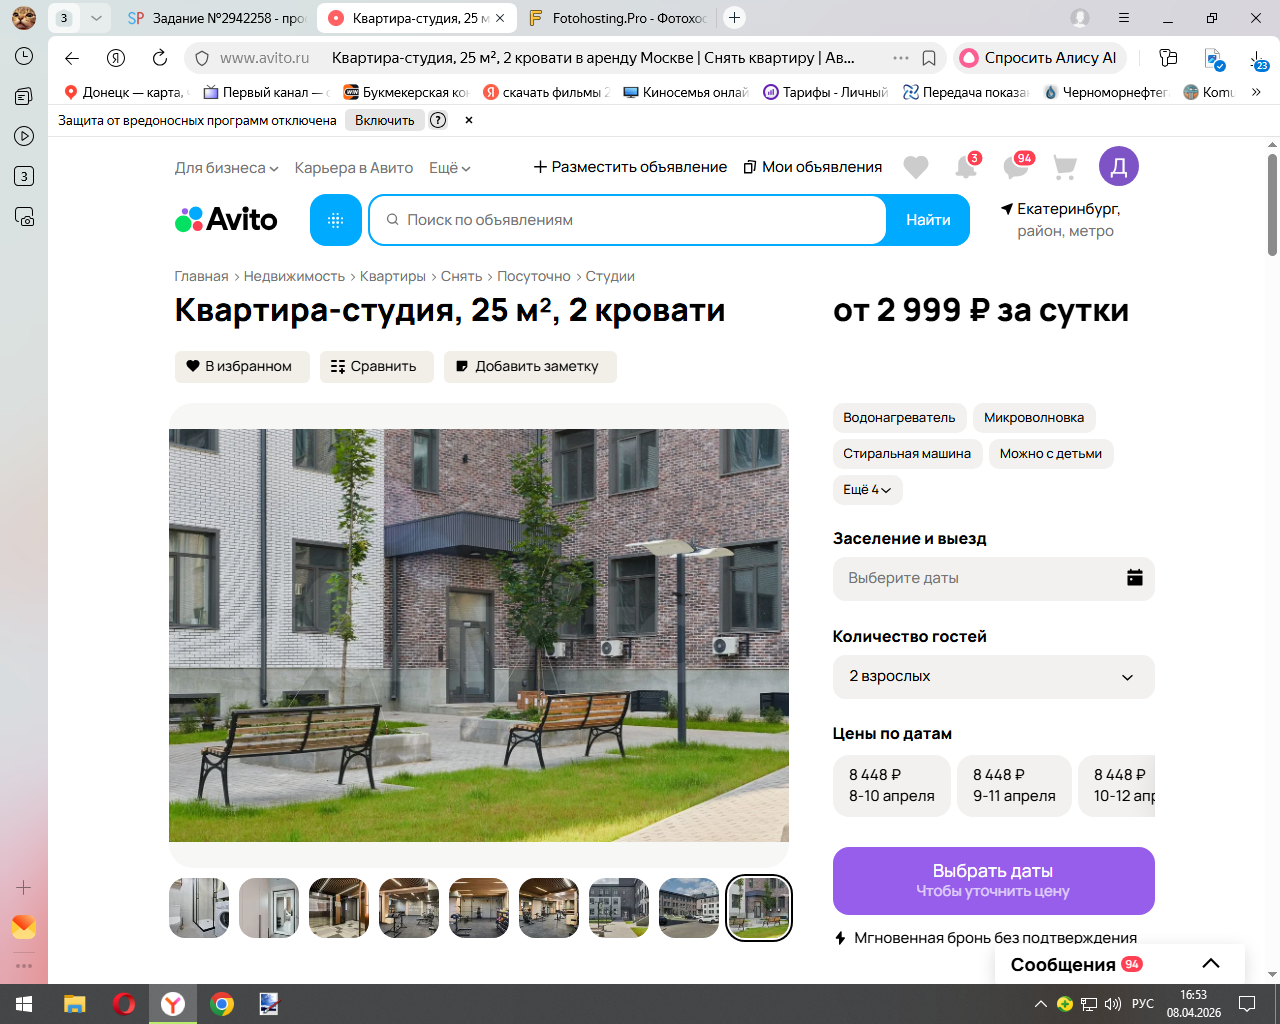Switch to the Fotohosting.Pro browser tab
Image resolution: width=1280 pixels, height=1024 pixels.
click(617, 18)
